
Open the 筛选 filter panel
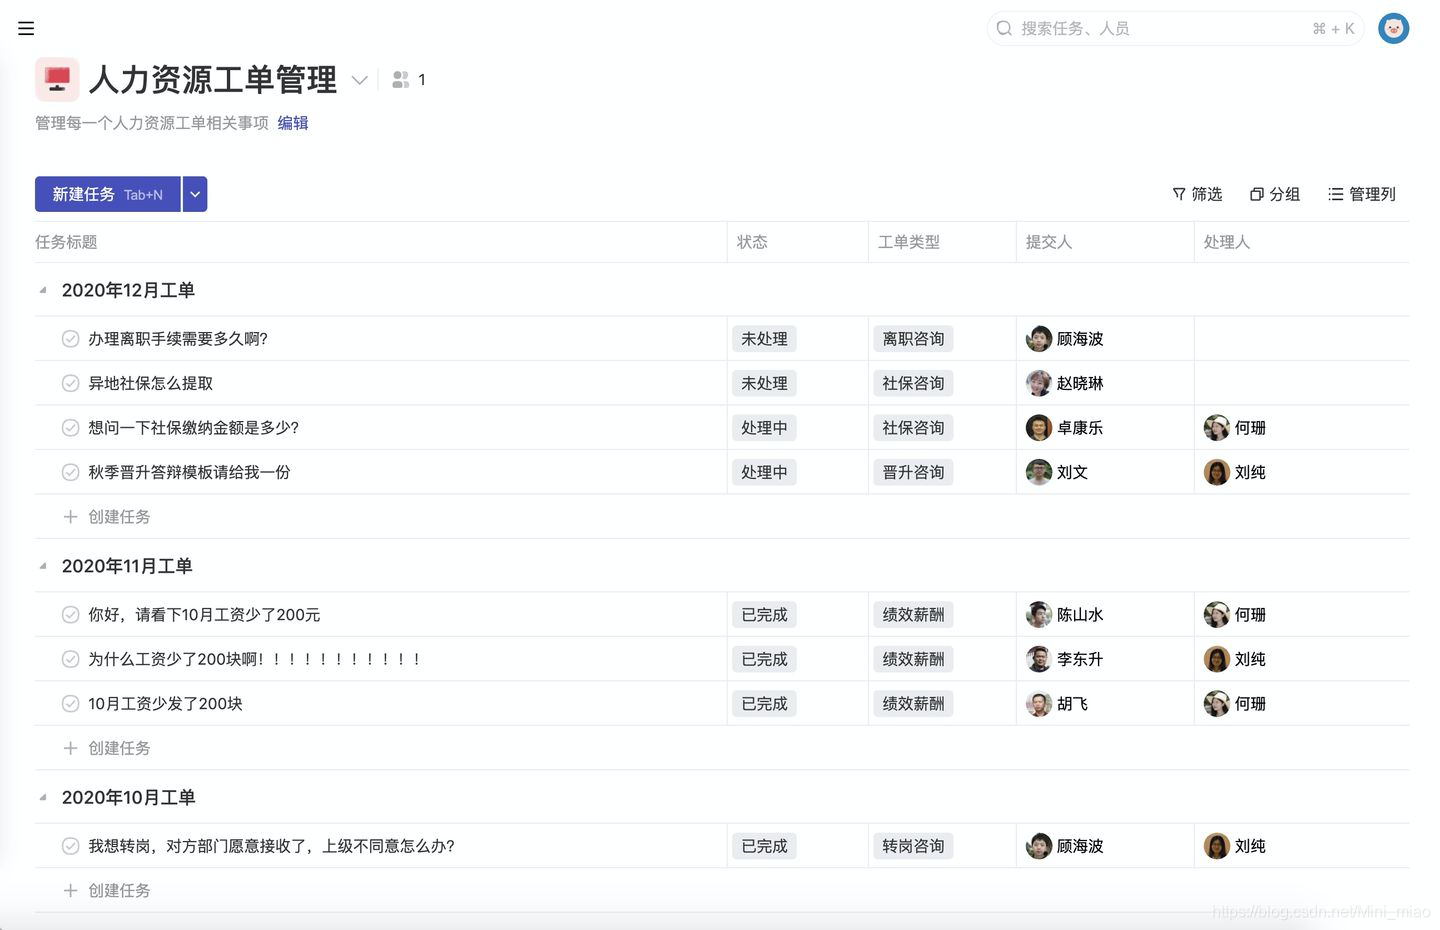1196,194
